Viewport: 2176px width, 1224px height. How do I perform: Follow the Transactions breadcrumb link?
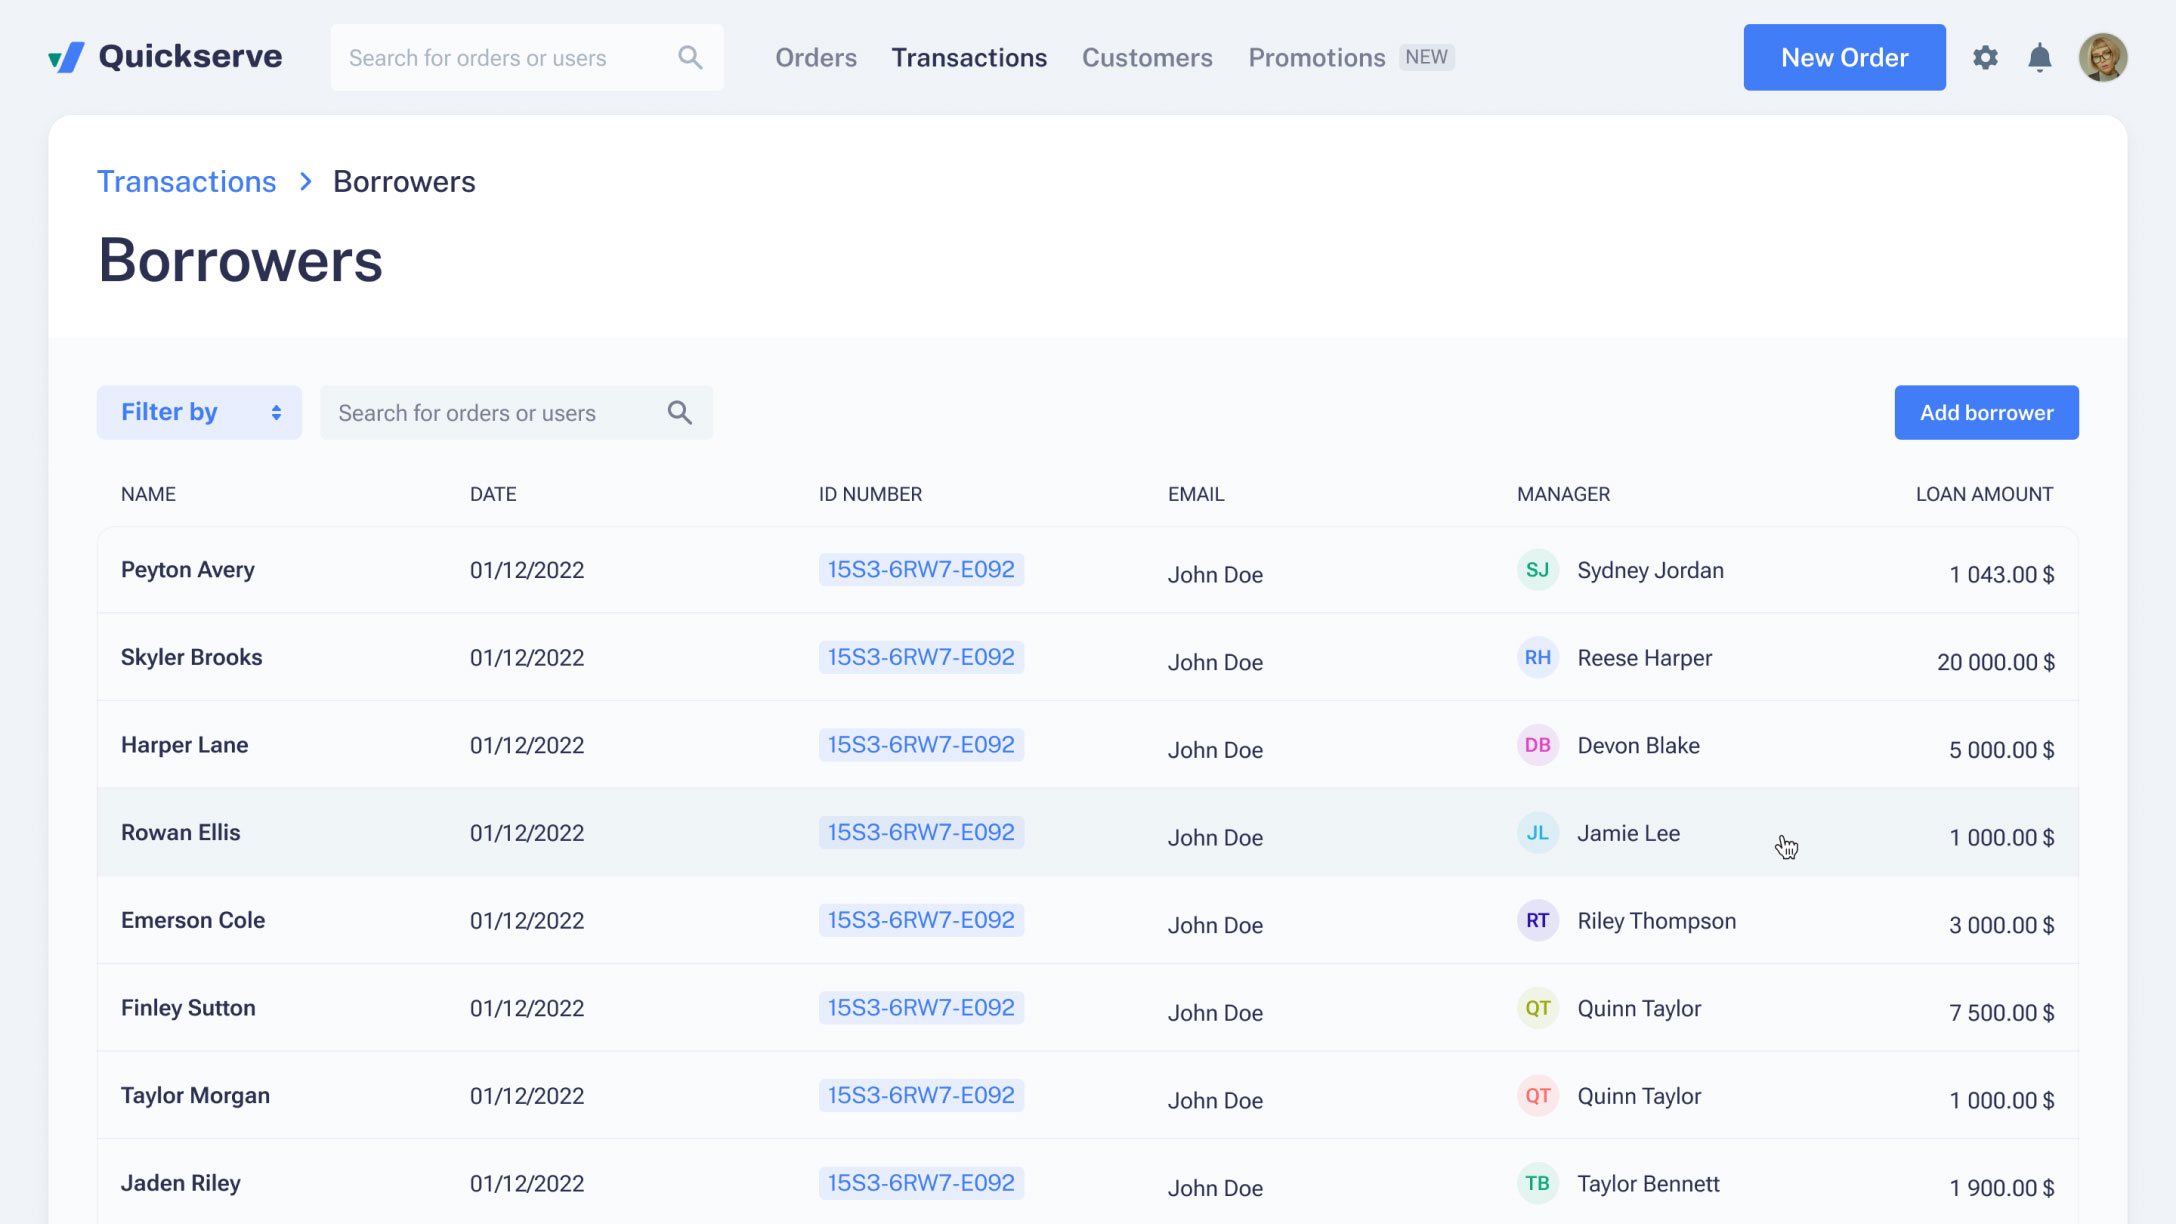click(x=186, y=182)
